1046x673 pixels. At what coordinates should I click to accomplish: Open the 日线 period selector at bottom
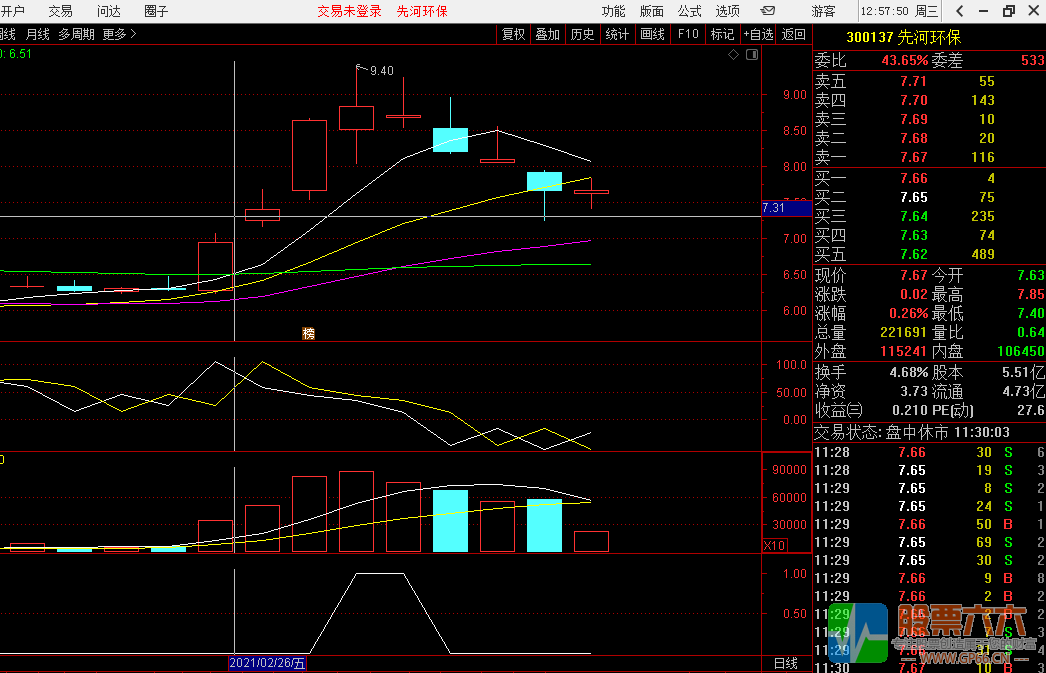786,663
